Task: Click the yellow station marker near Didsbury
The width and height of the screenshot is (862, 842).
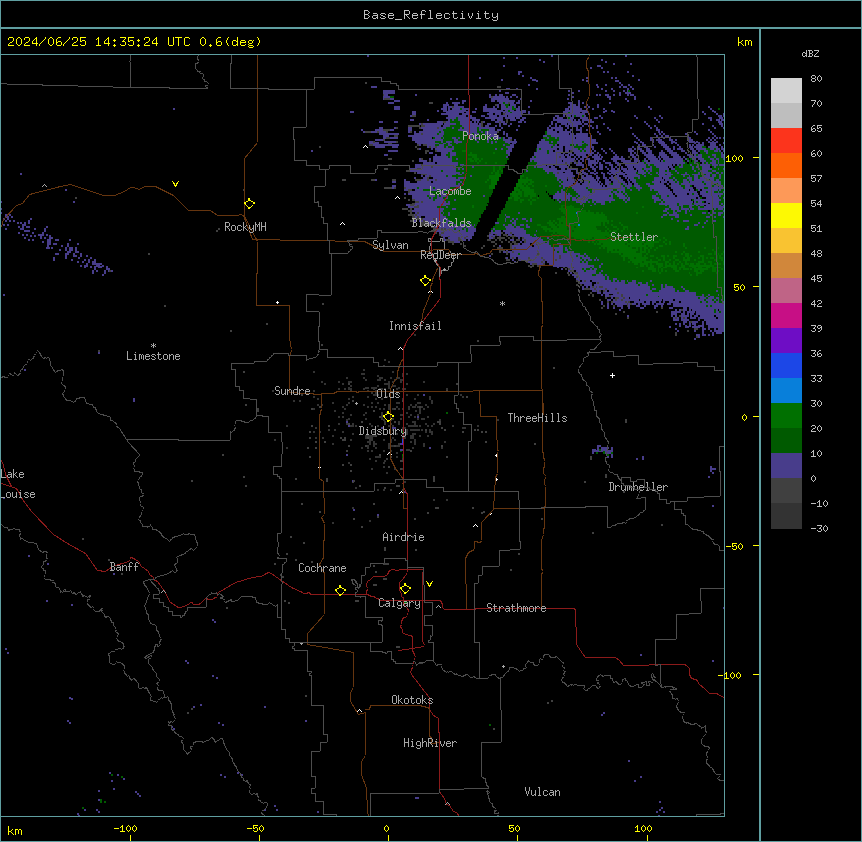Action: 388,417
